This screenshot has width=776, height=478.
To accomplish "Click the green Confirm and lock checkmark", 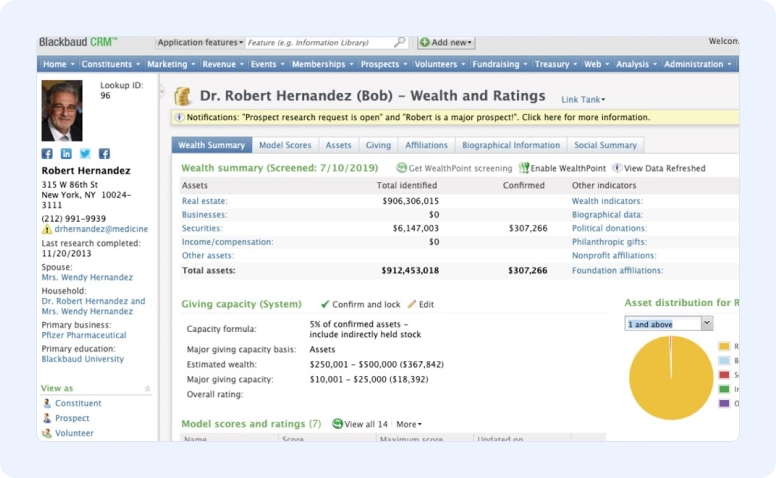I will [x=325, y=304].
